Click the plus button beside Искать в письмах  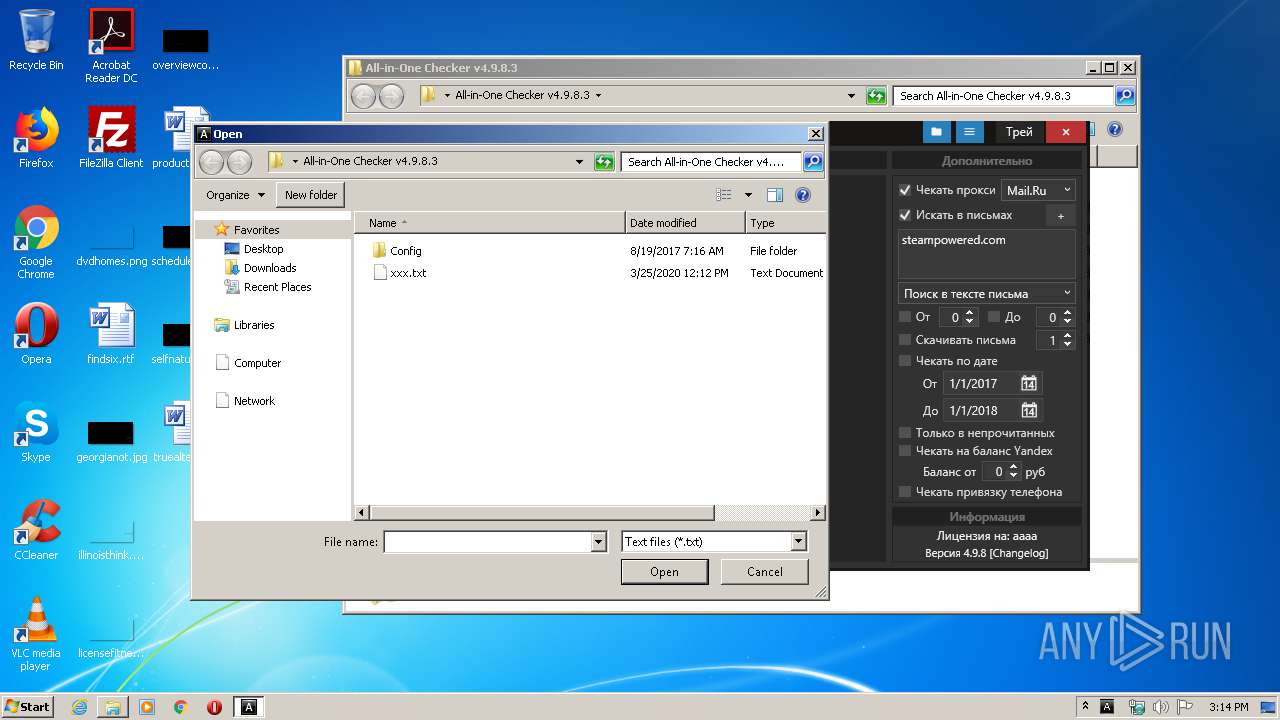click(x=1061, y=215)
